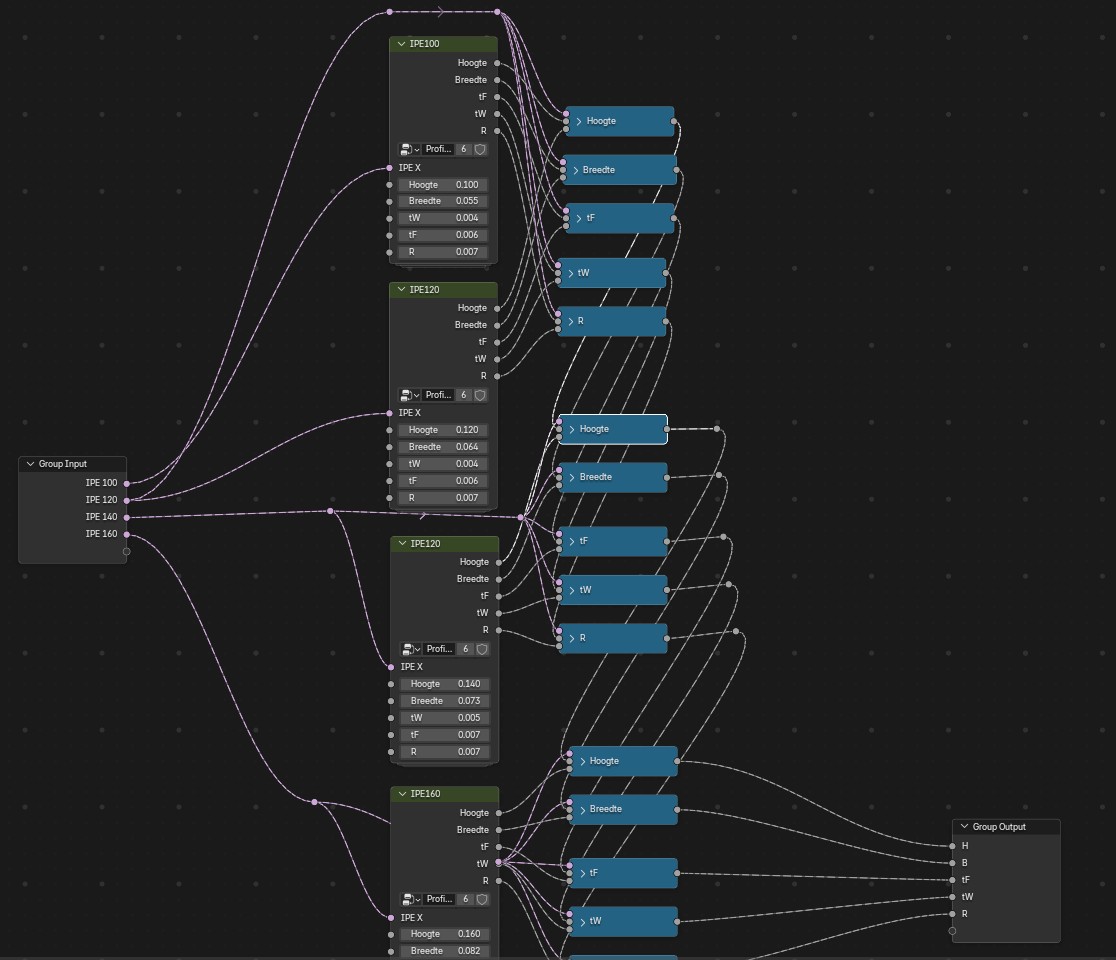This screenshot has width=1116, height=960.
Task: Select the Hoogte 0.140 value field
Action: coord(444,684)
